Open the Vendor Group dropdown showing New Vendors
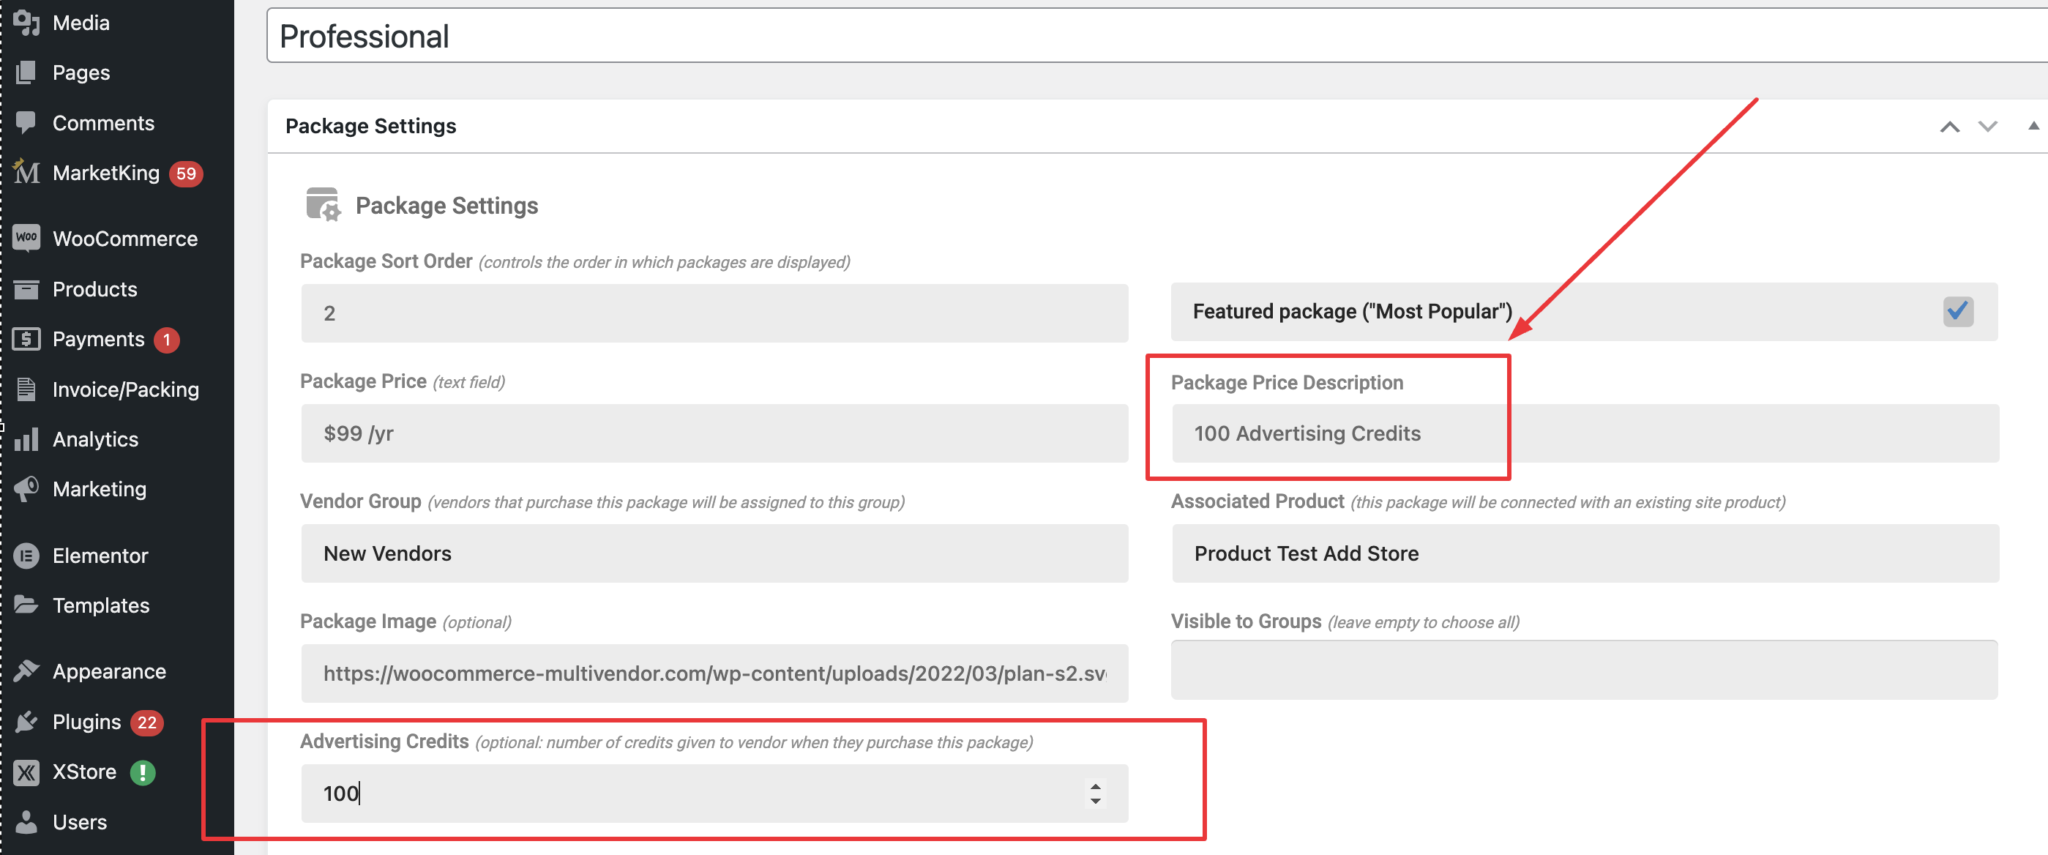This screenshot has width=2048, height=855. point(714,553)
